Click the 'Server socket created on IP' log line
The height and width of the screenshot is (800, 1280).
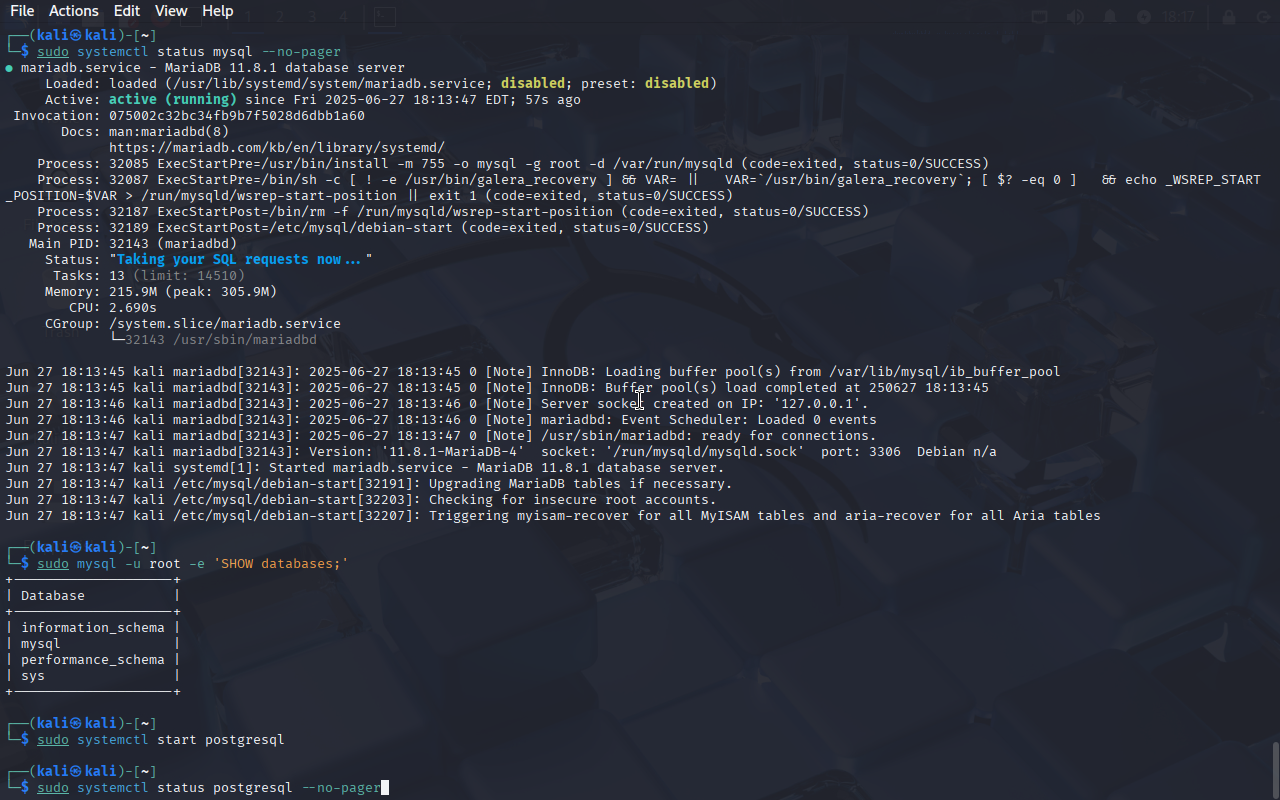click(x=437, y=404)
